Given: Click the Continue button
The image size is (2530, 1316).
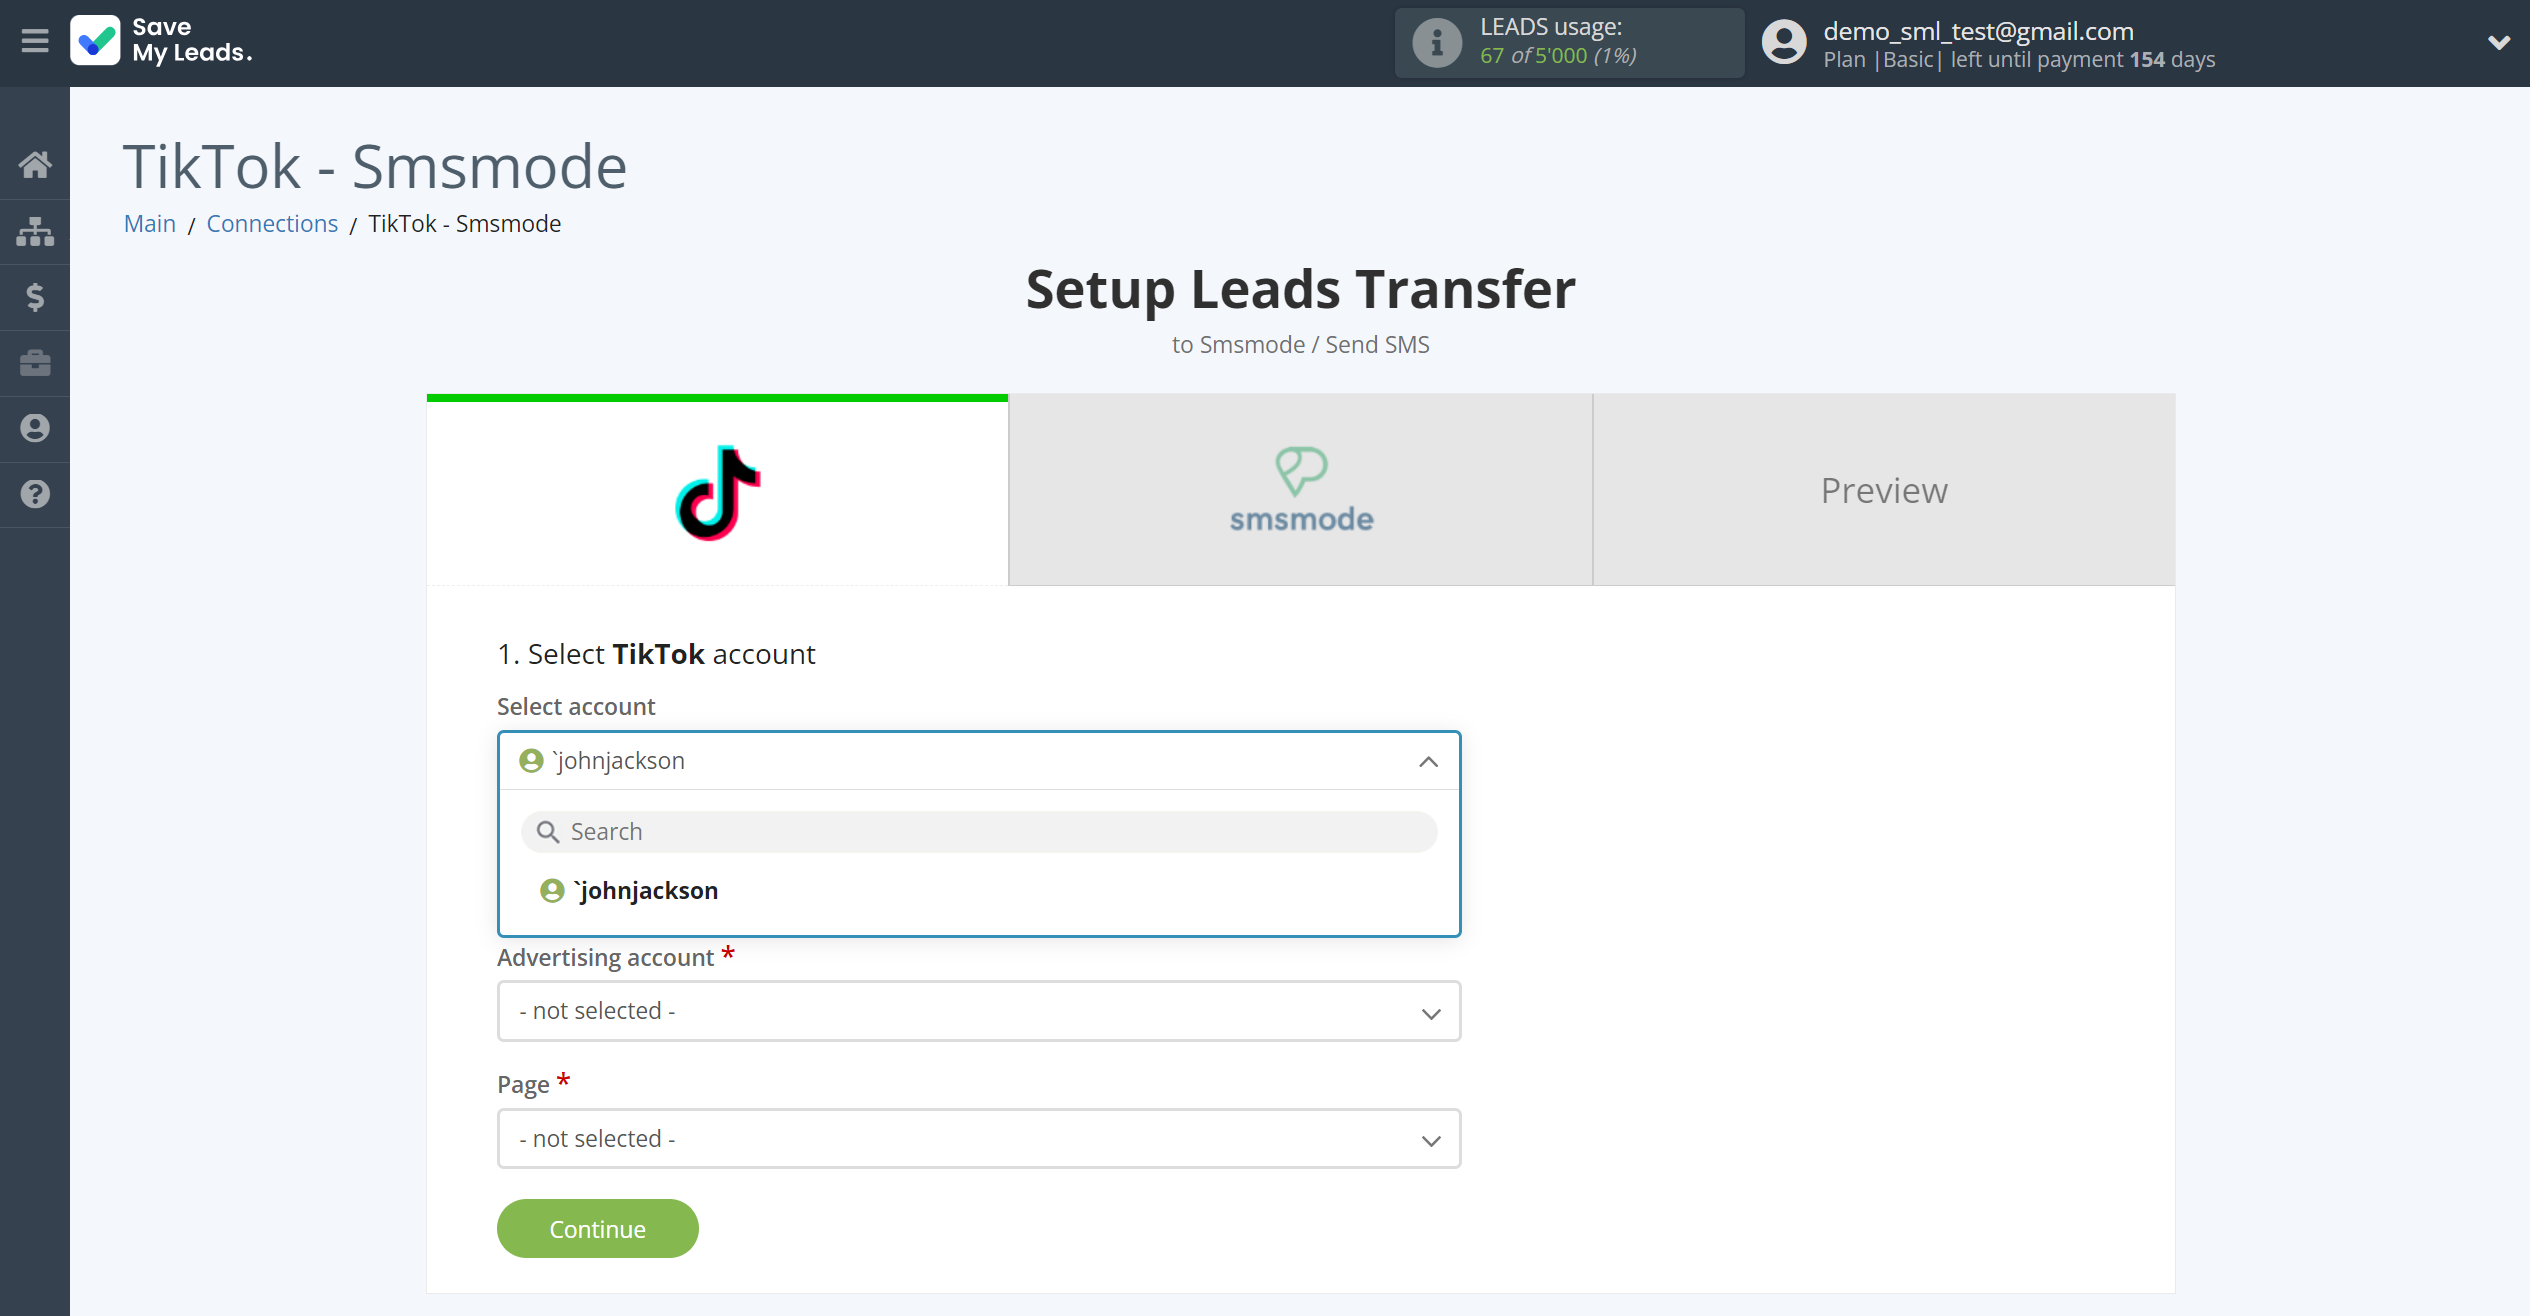Looking at the screenshot, I should [x=597, y=1227].
